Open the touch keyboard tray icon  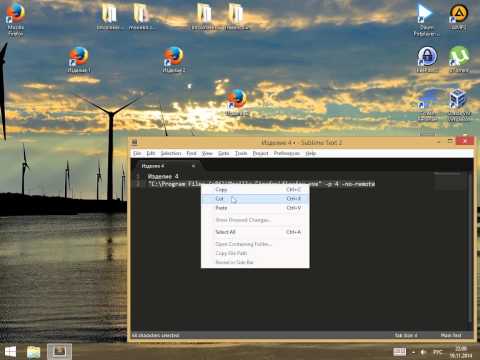(399, 352)
